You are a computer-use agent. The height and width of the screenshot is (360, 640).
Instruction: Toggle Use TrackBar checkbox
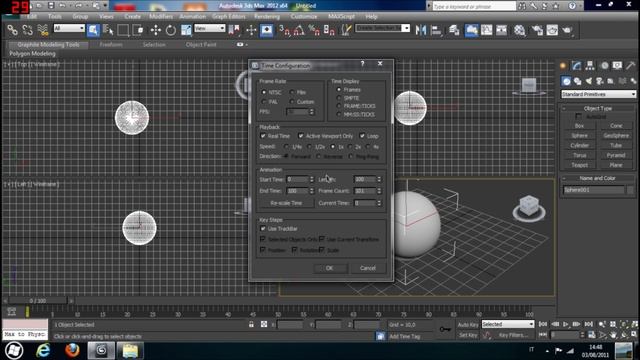pyautogui.click(x=263, y=229)
